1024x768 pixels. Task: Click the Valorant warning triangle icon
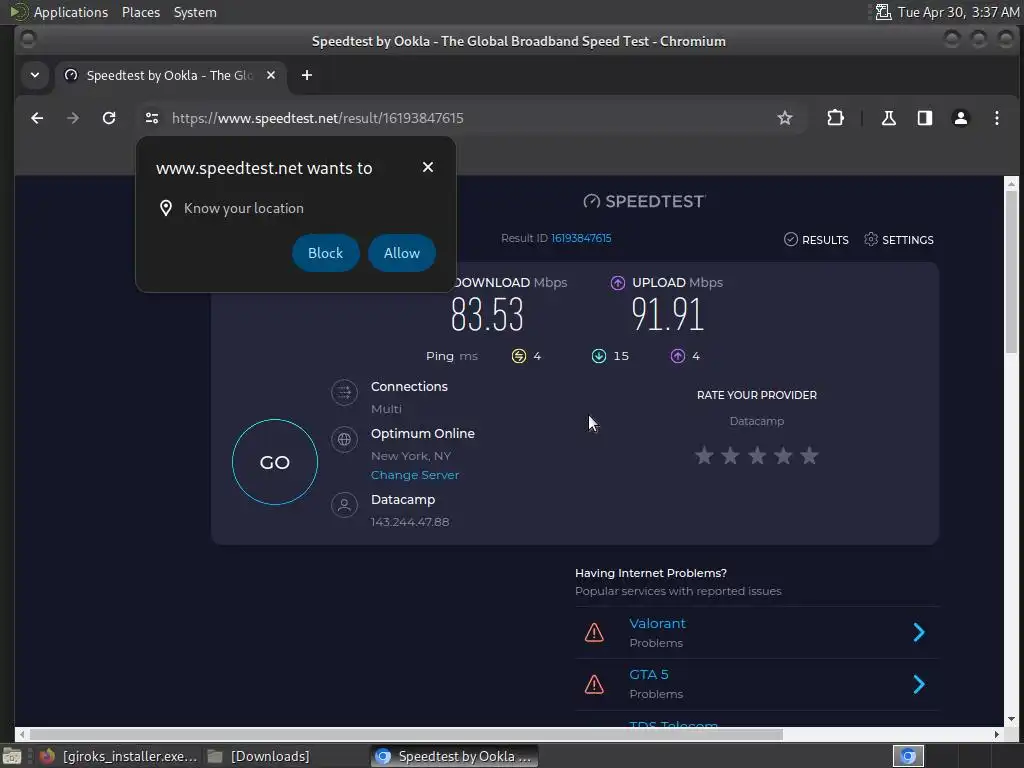(594, 632)
